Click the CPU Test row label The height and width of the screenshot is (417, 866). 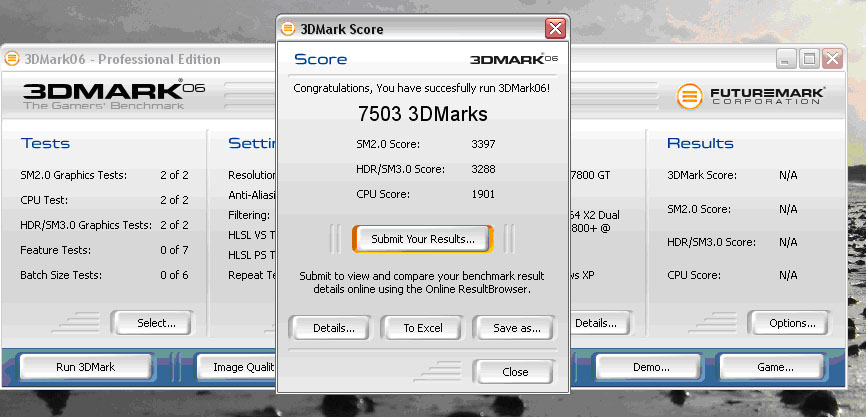[x=44, y=200]
